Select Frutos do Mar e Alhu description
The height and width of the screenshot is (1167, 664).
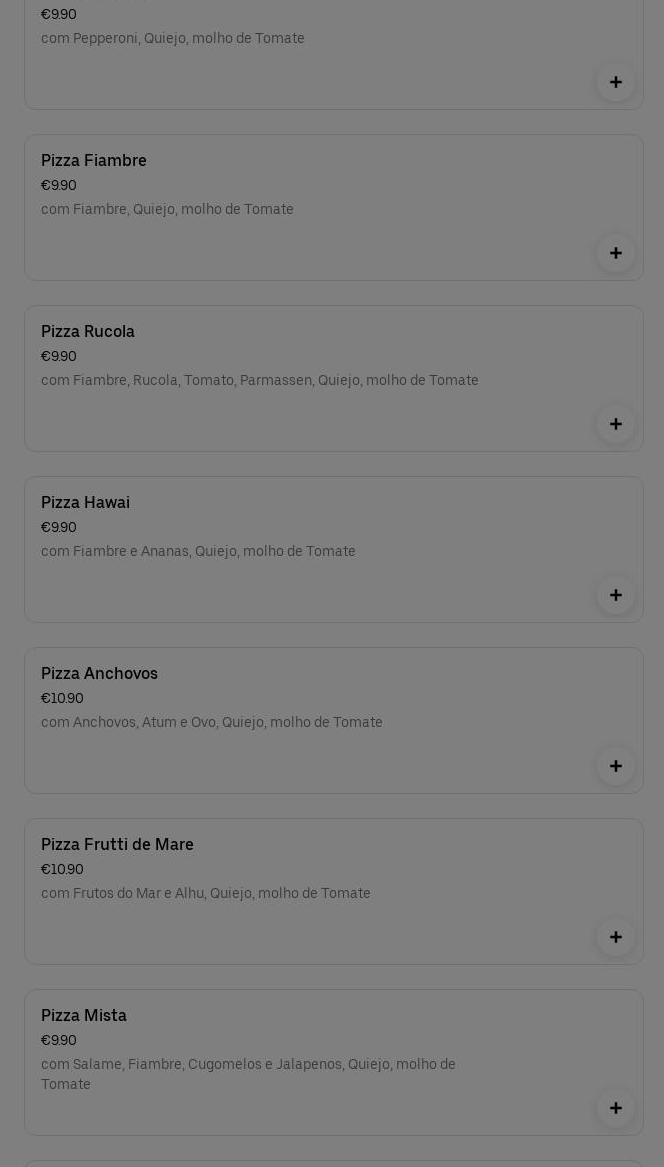click(x=205, y=893)
